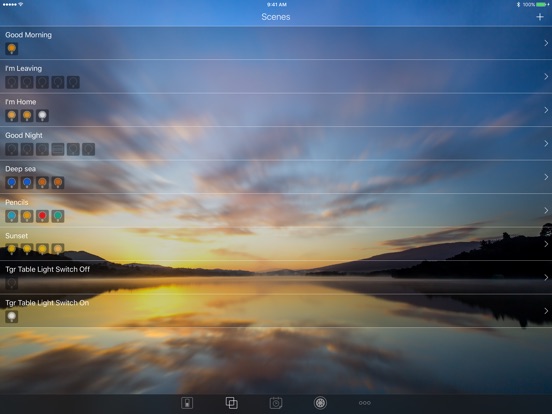Screen dimensions: 552x414
Task: Select the "Deep sea" scene title
Action: pos(20,169)
